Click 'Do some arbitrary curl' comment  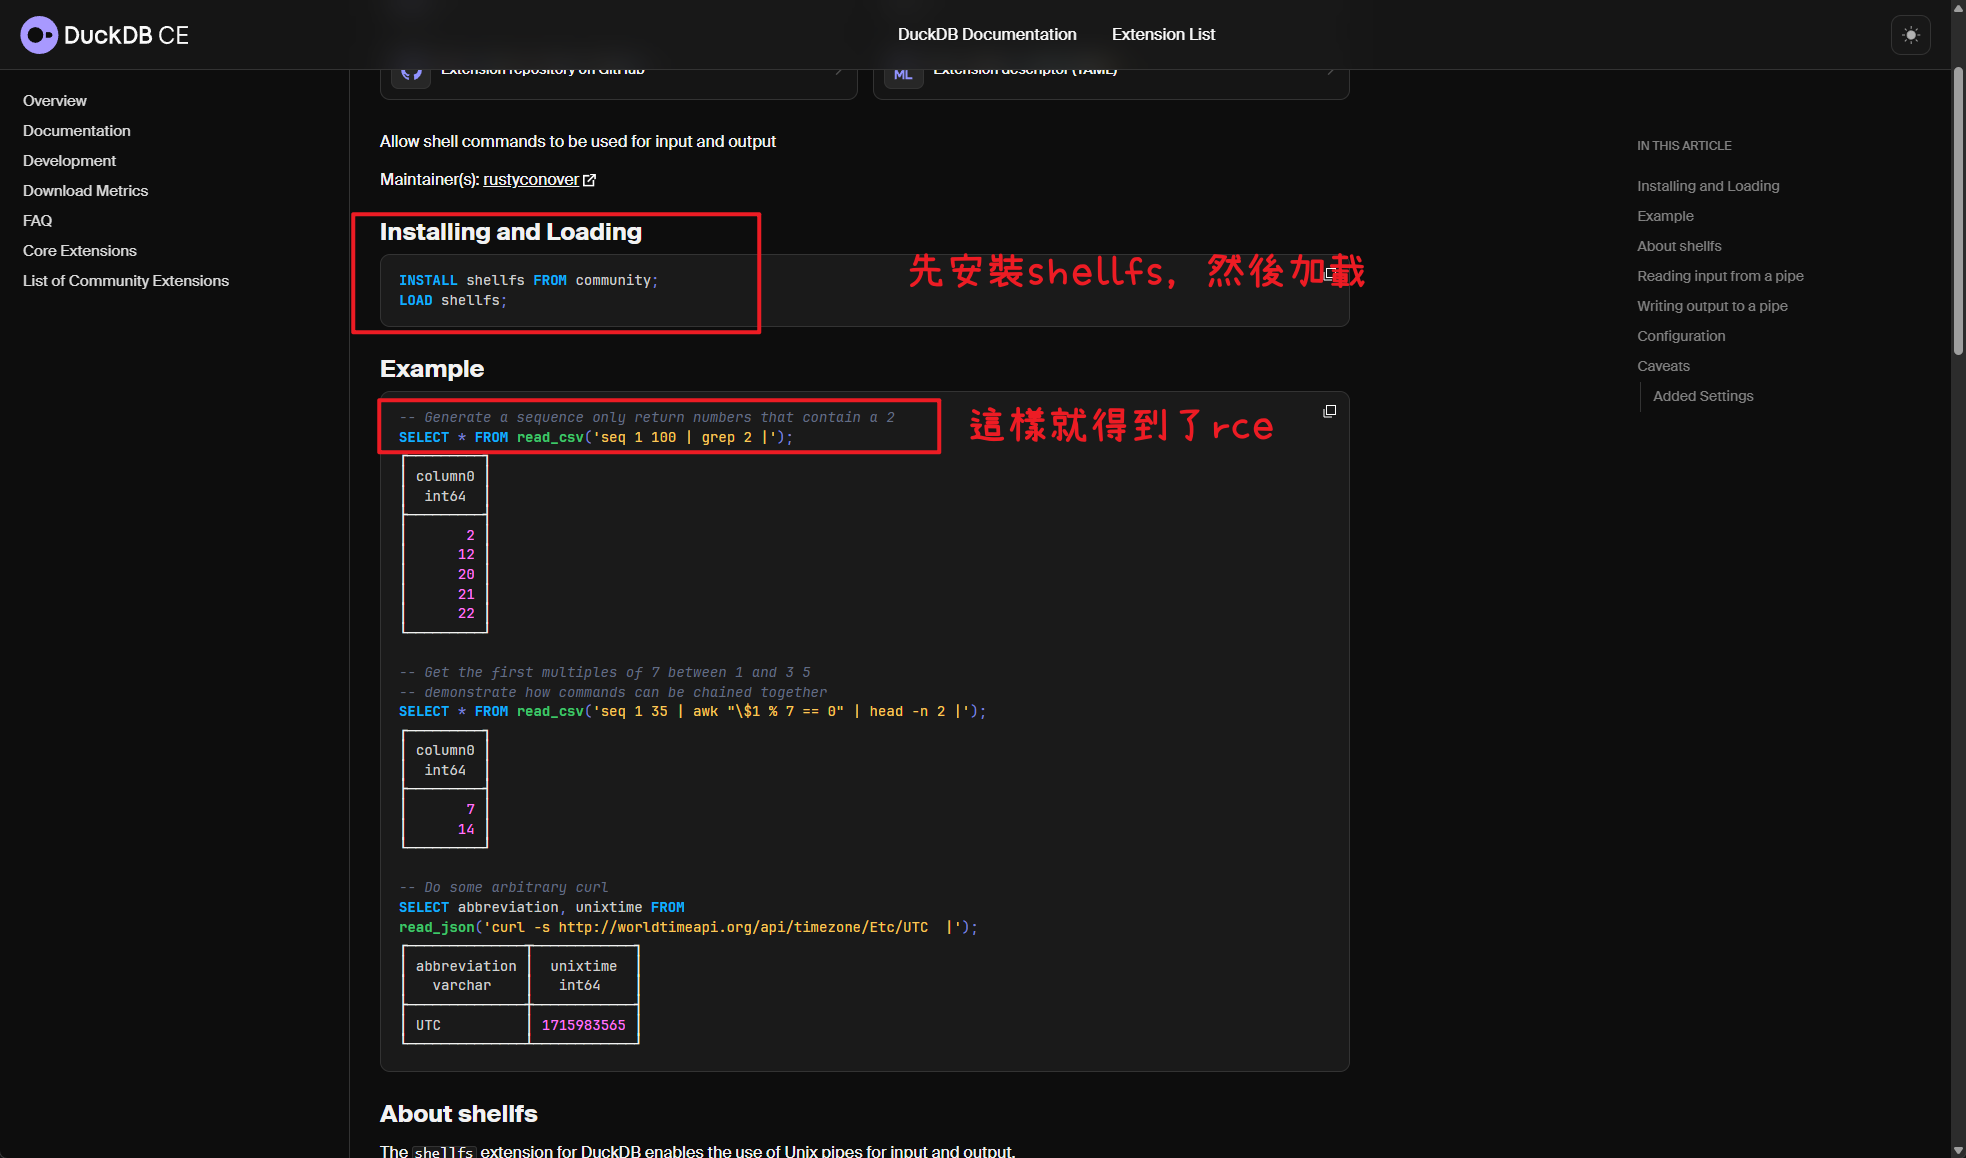tap(504, 888)
